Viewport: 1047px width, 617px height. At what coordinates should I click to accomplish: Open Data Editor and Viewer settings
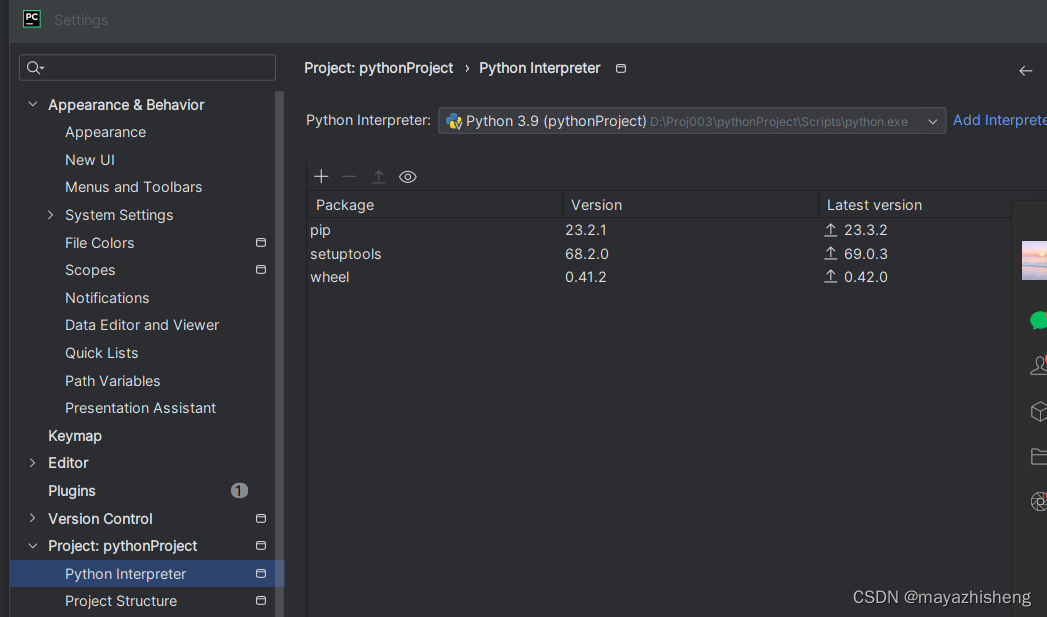142,325
